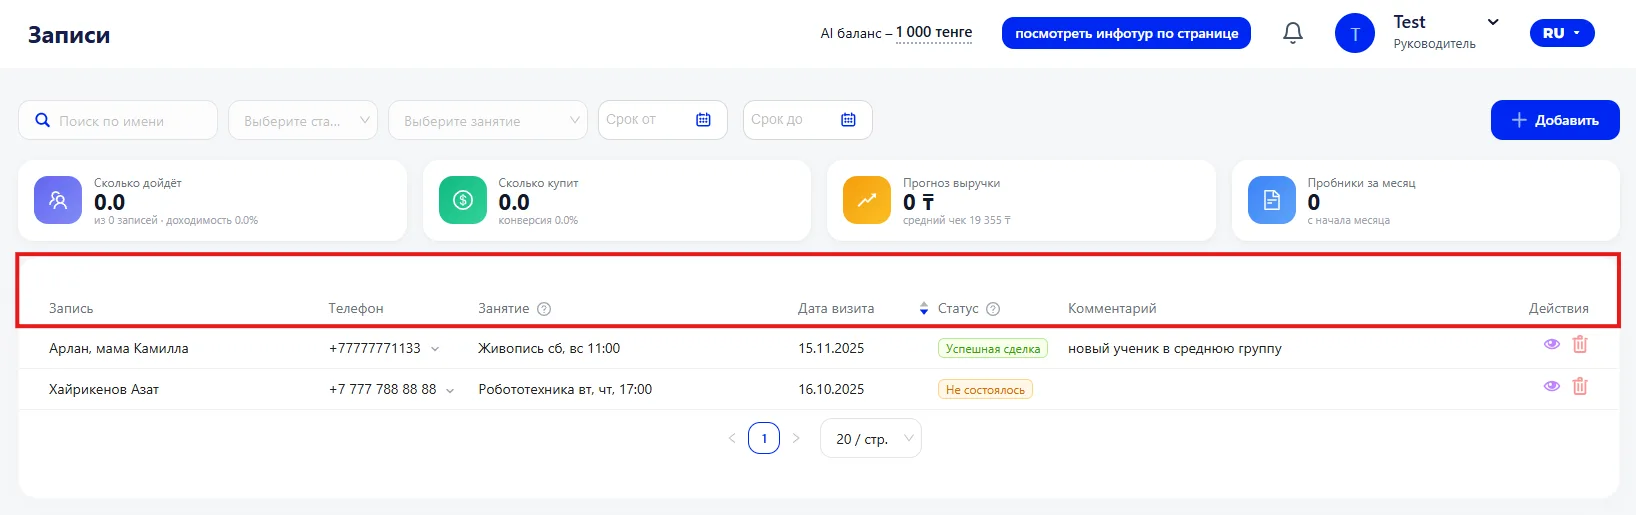
Task: Click the next page arrow
Action: coord(796,438)
